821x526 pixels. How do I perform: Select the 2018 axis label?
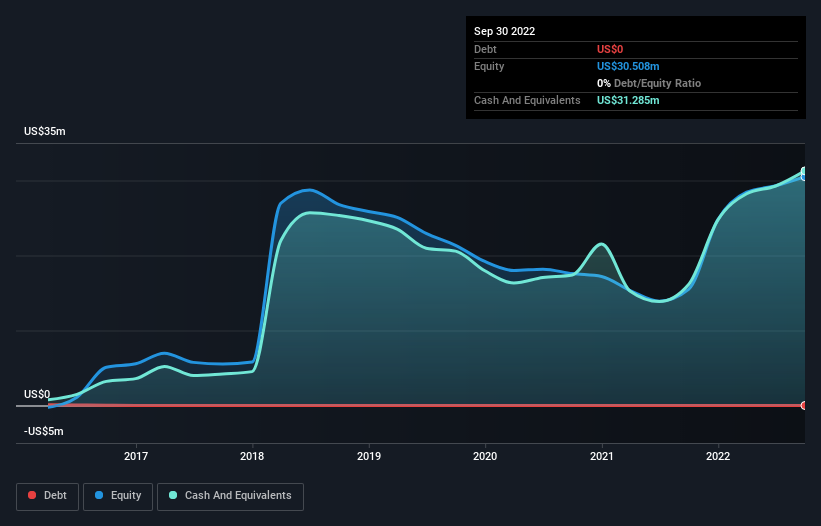(252, 456)
